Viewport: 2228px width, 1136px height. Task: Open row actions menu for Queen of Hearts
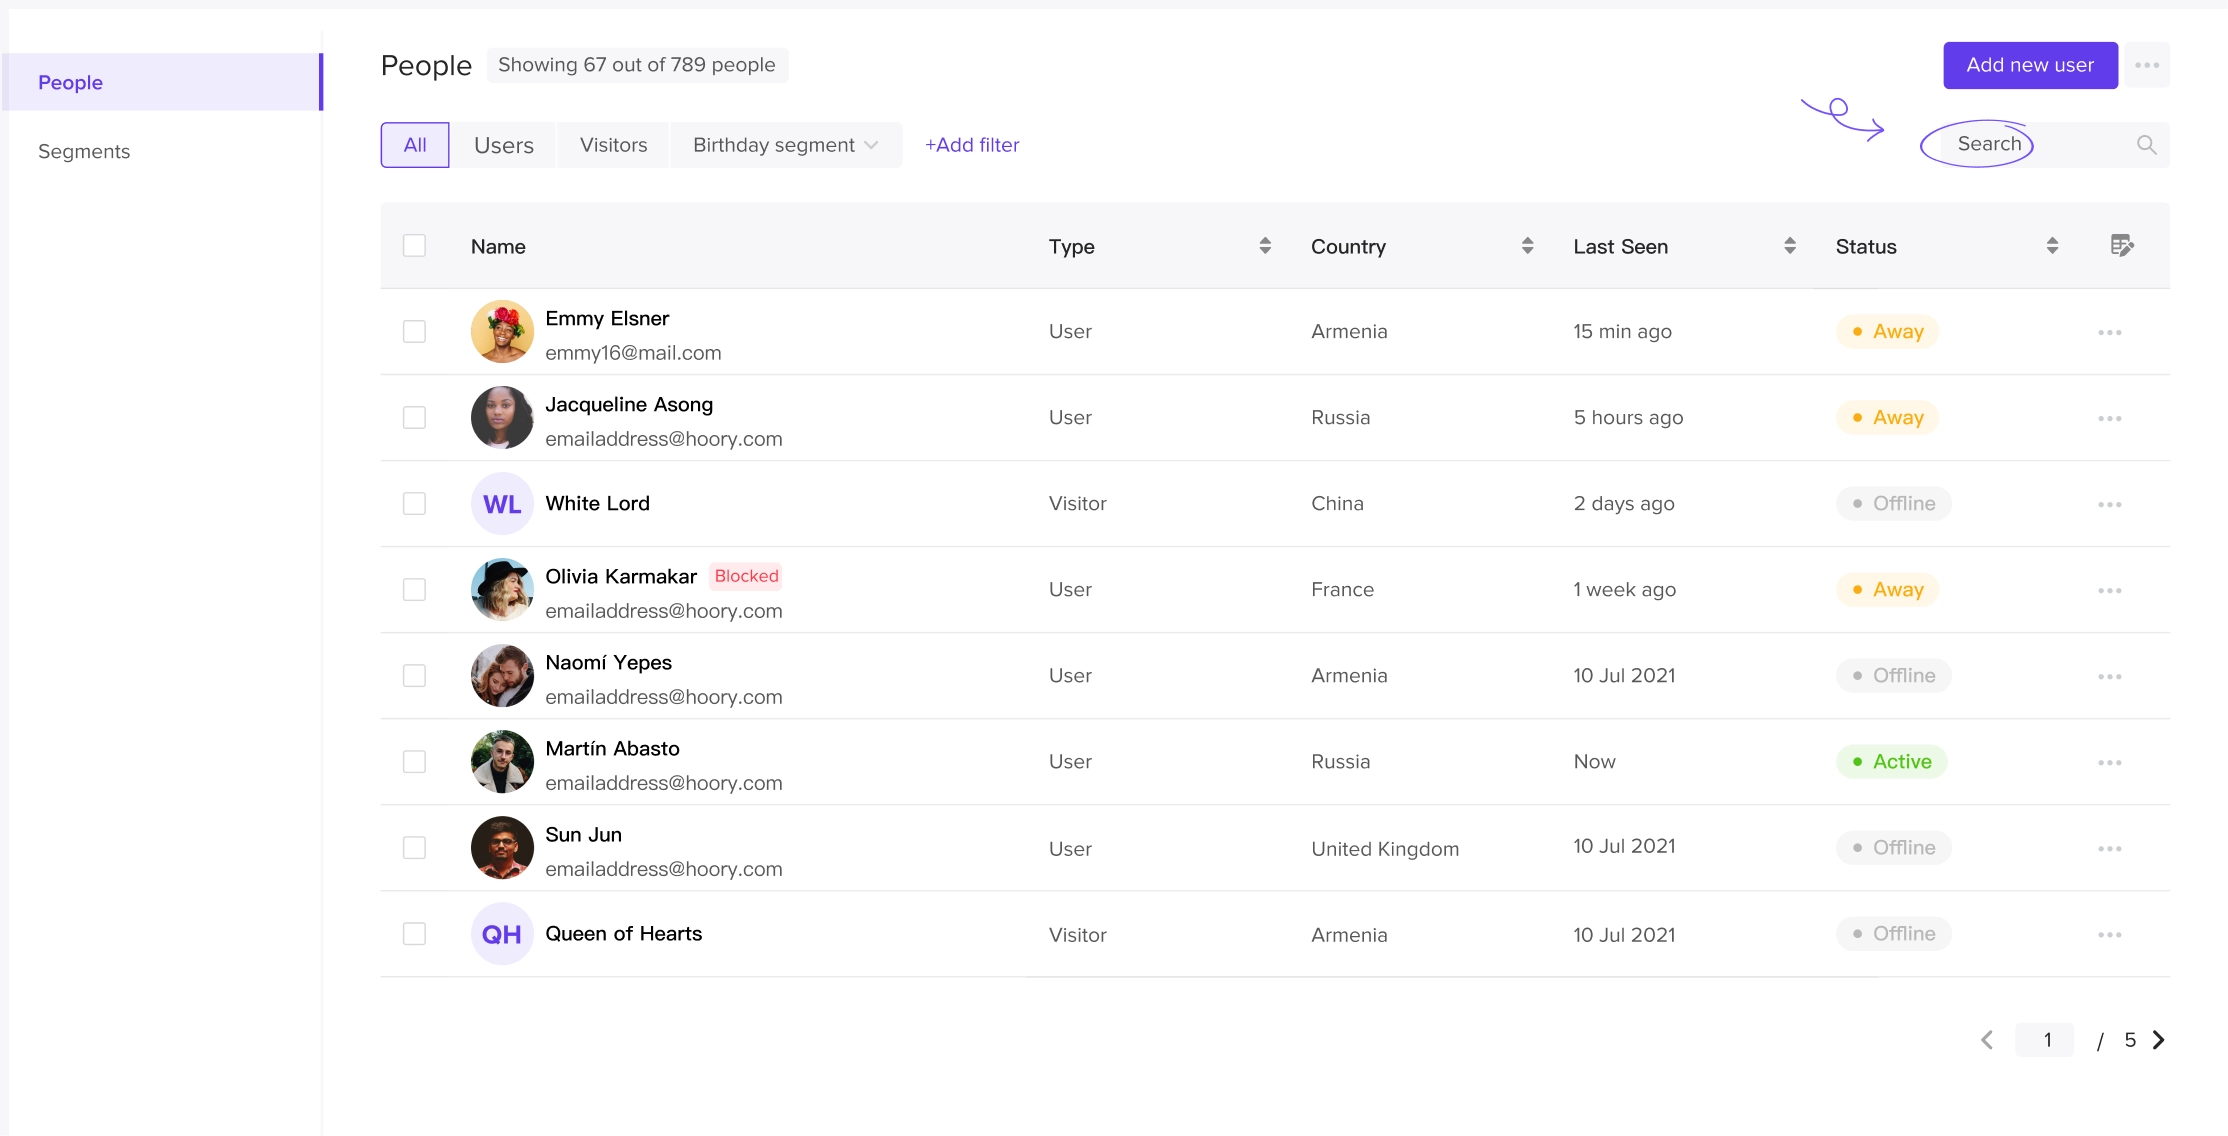(x=2110, y=934)
